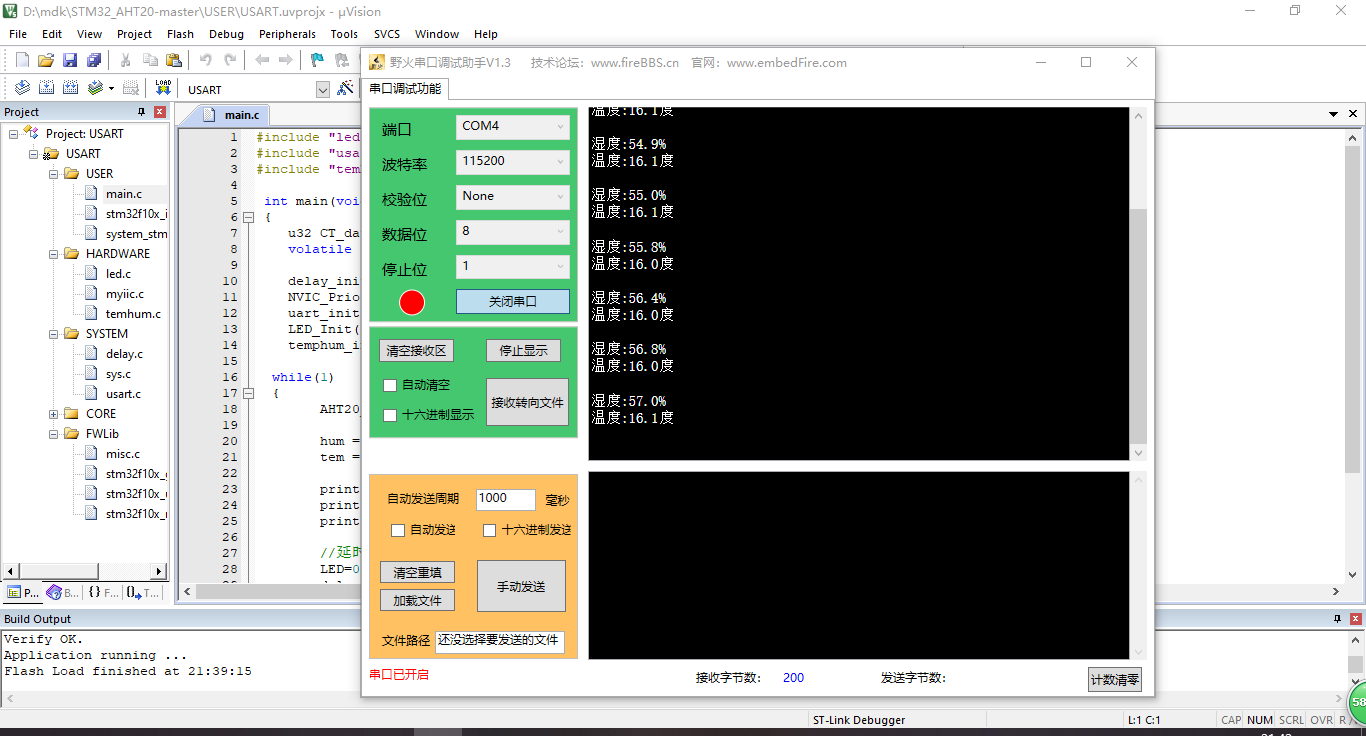Download to flash with LOAD icon
The height and width of the screenshot is (736, 1366).
point(163,88)
